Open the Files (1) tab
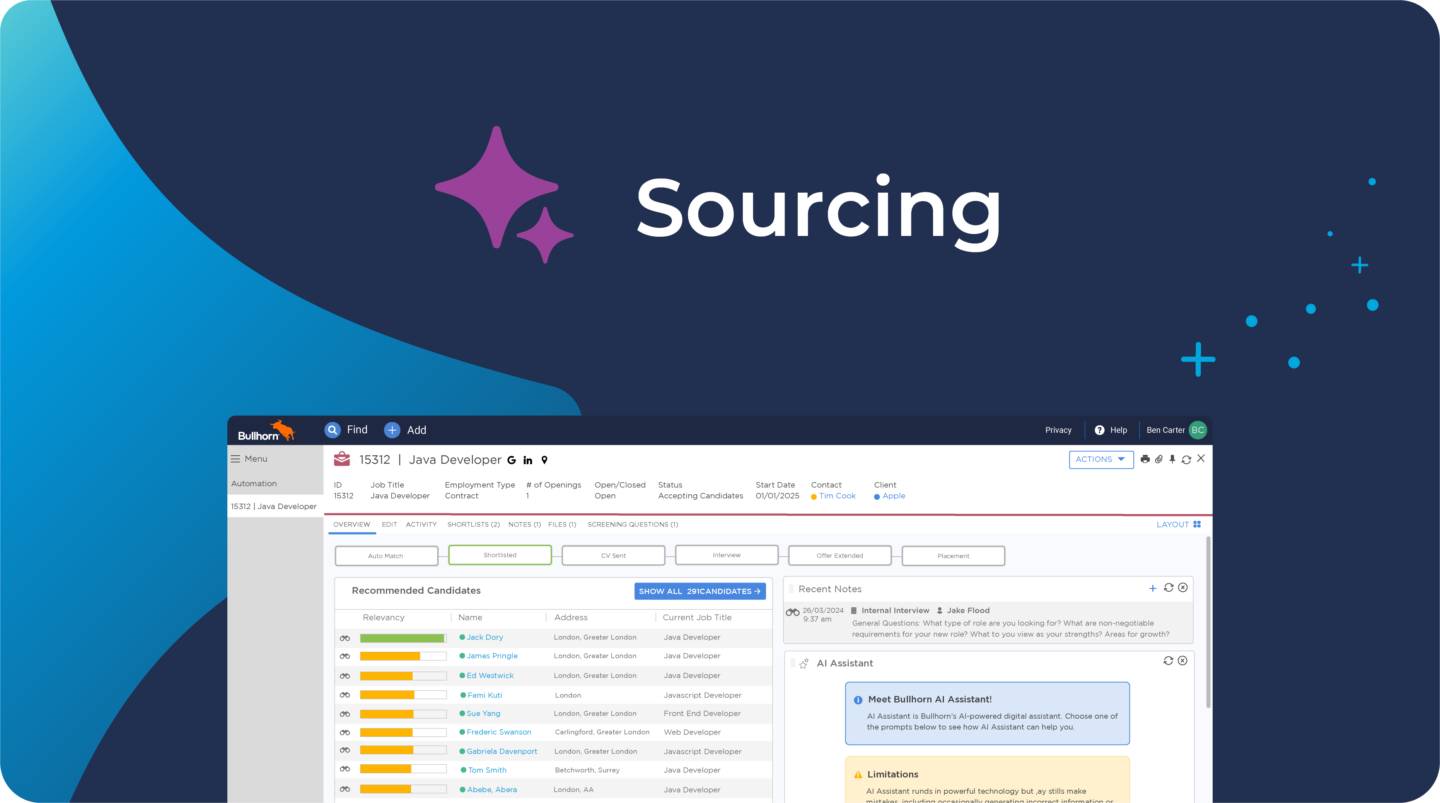This screenshot has height=803, width=1440. (x=562, y=524)
